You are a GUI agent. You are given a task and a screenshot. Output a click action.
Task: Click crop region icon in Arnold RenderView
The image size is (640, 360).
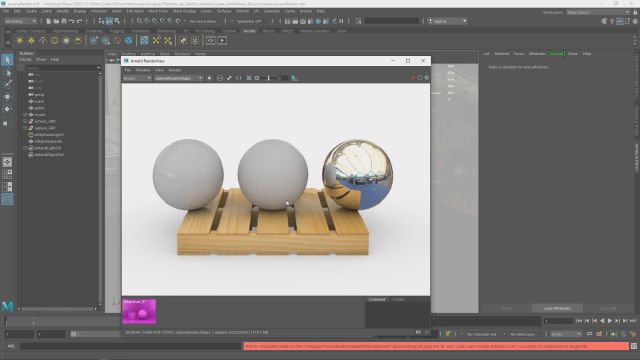pyautogui.click(x=220, y=78)
